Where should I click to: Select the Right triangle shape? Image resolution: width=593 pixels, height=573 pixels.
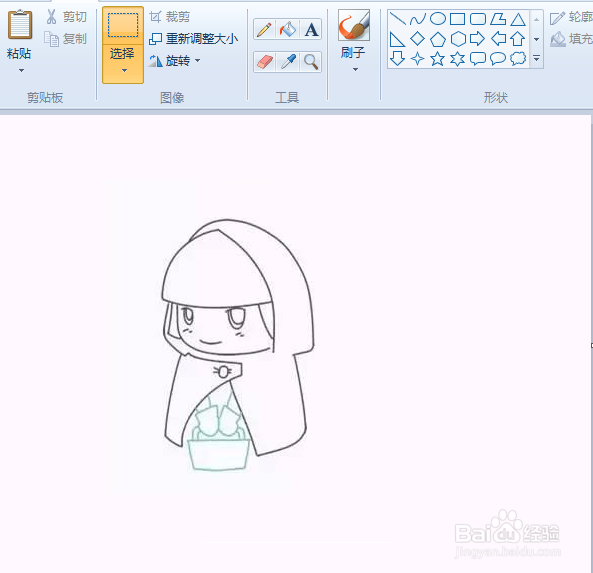pos(397,39)
